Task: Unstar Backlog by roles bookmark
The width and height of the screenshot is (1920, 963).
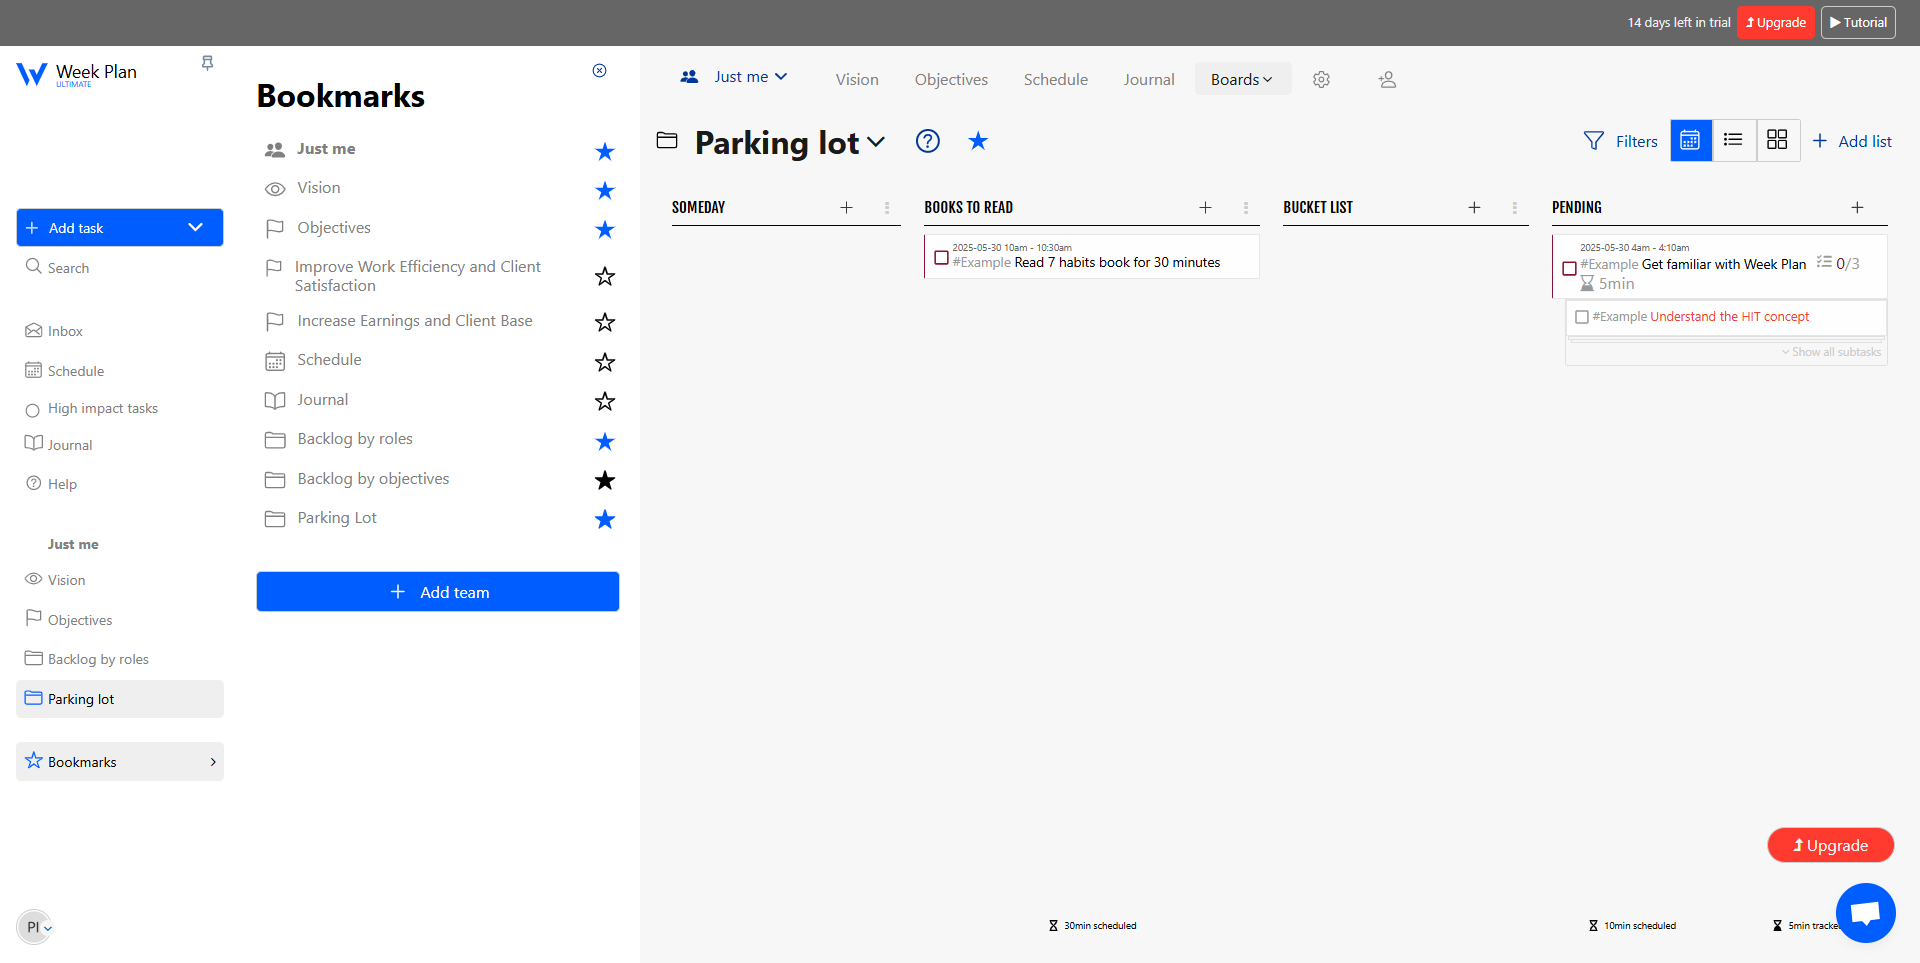Action: click(605, 441)
